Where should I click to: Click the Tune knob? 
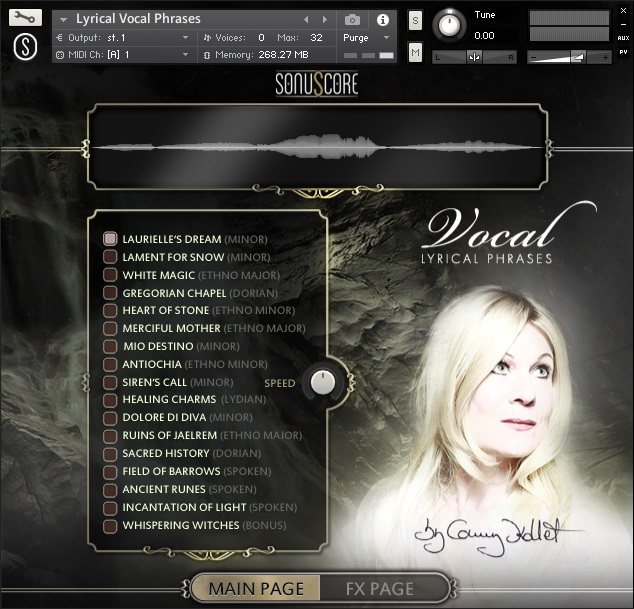tap(449, 25)
